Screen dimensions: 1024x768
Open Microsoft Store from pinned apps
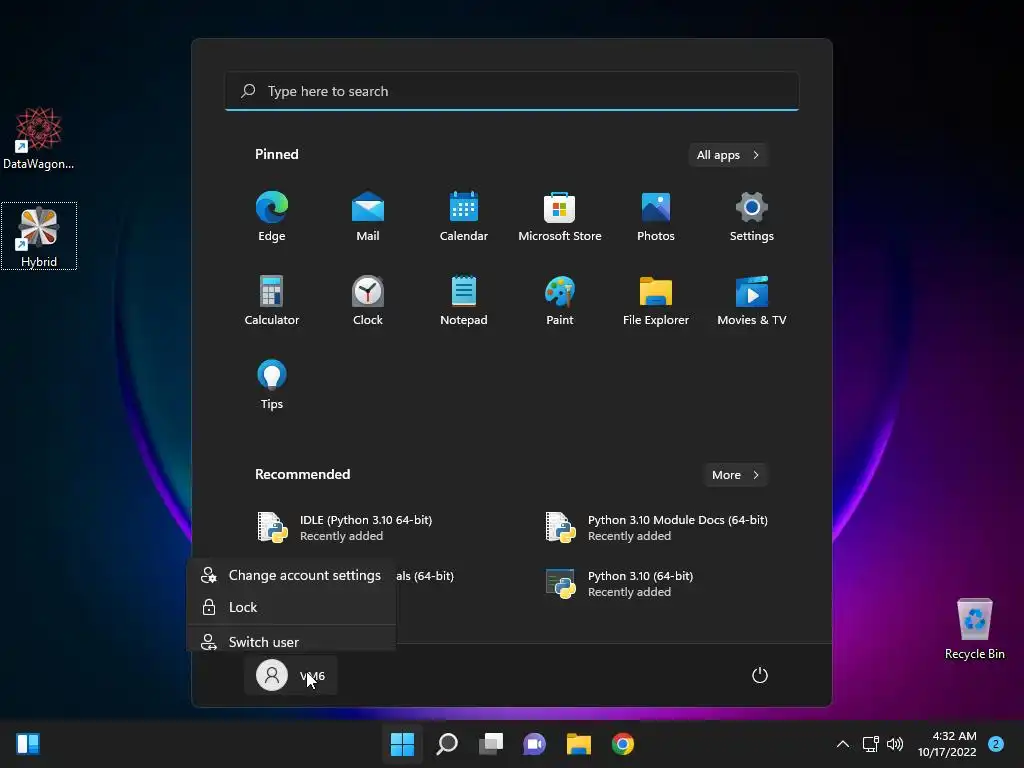[560, 217]
